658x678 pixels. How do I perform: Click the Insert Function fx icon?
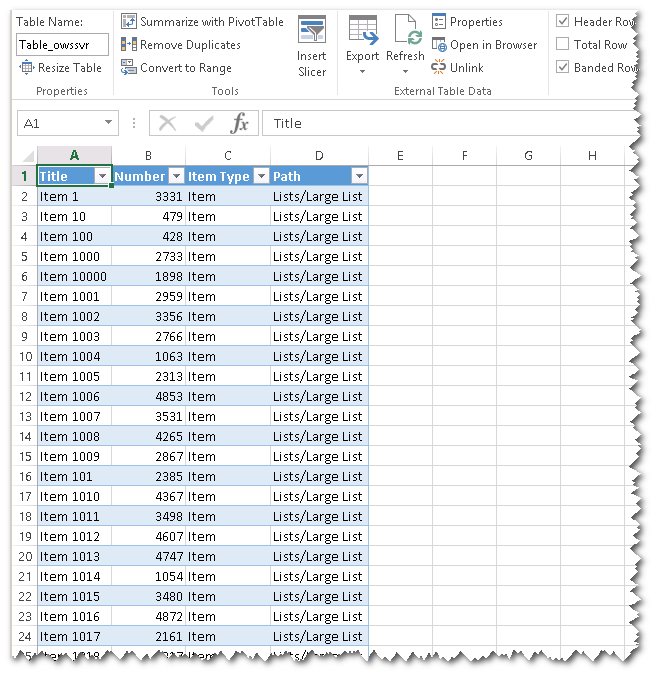click(x=239, y=124)
